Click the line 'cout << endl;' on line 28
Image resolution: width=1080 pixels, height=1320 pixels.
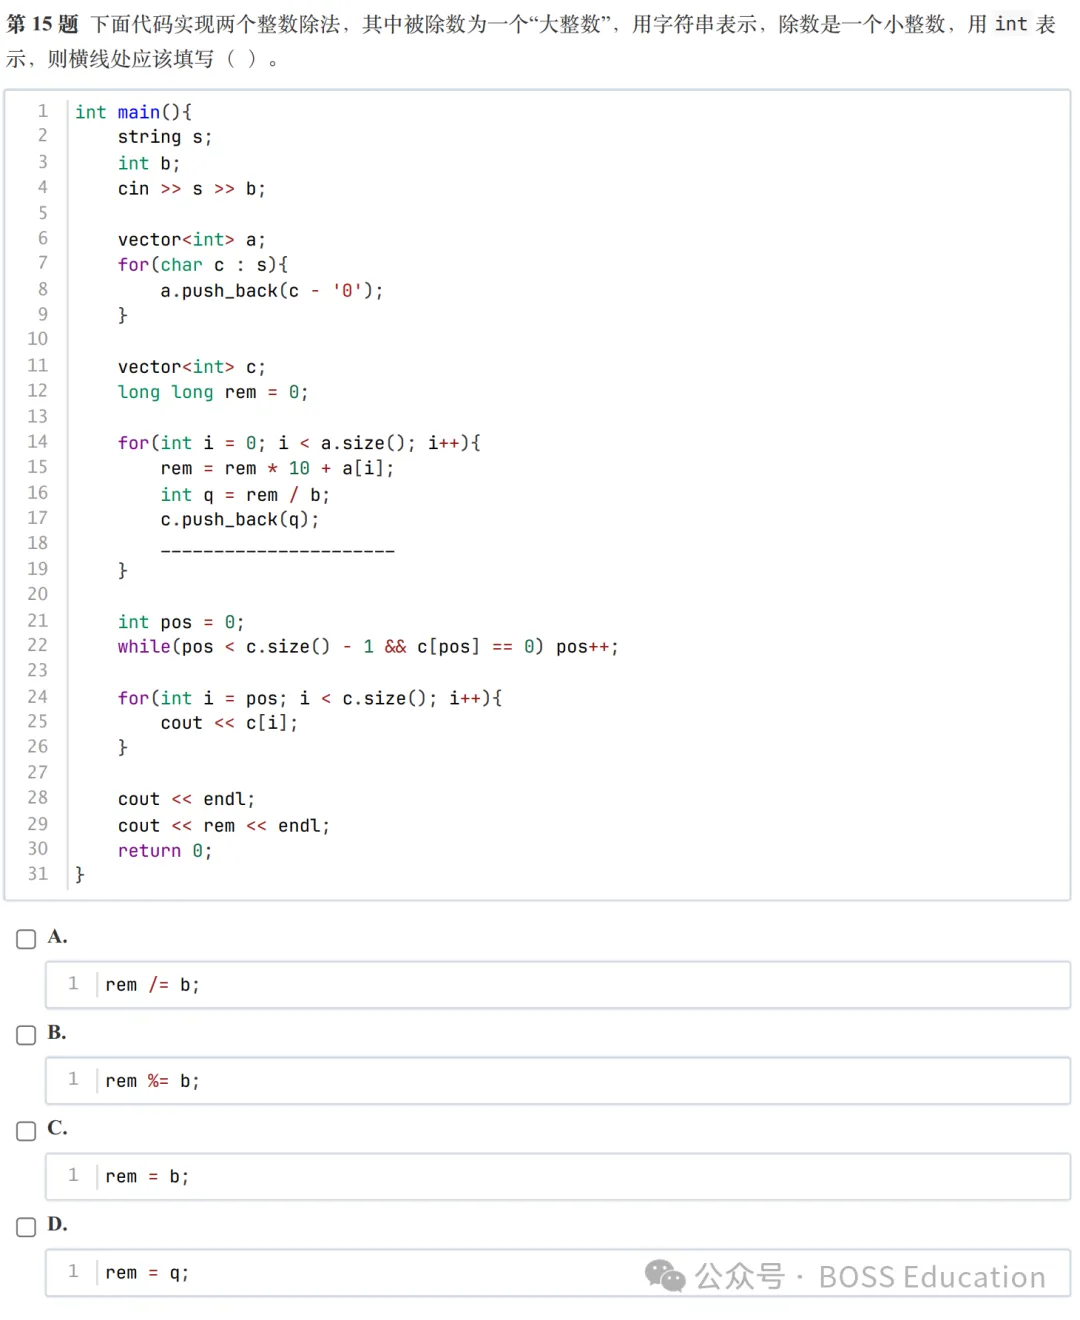[x=187, y=799]
